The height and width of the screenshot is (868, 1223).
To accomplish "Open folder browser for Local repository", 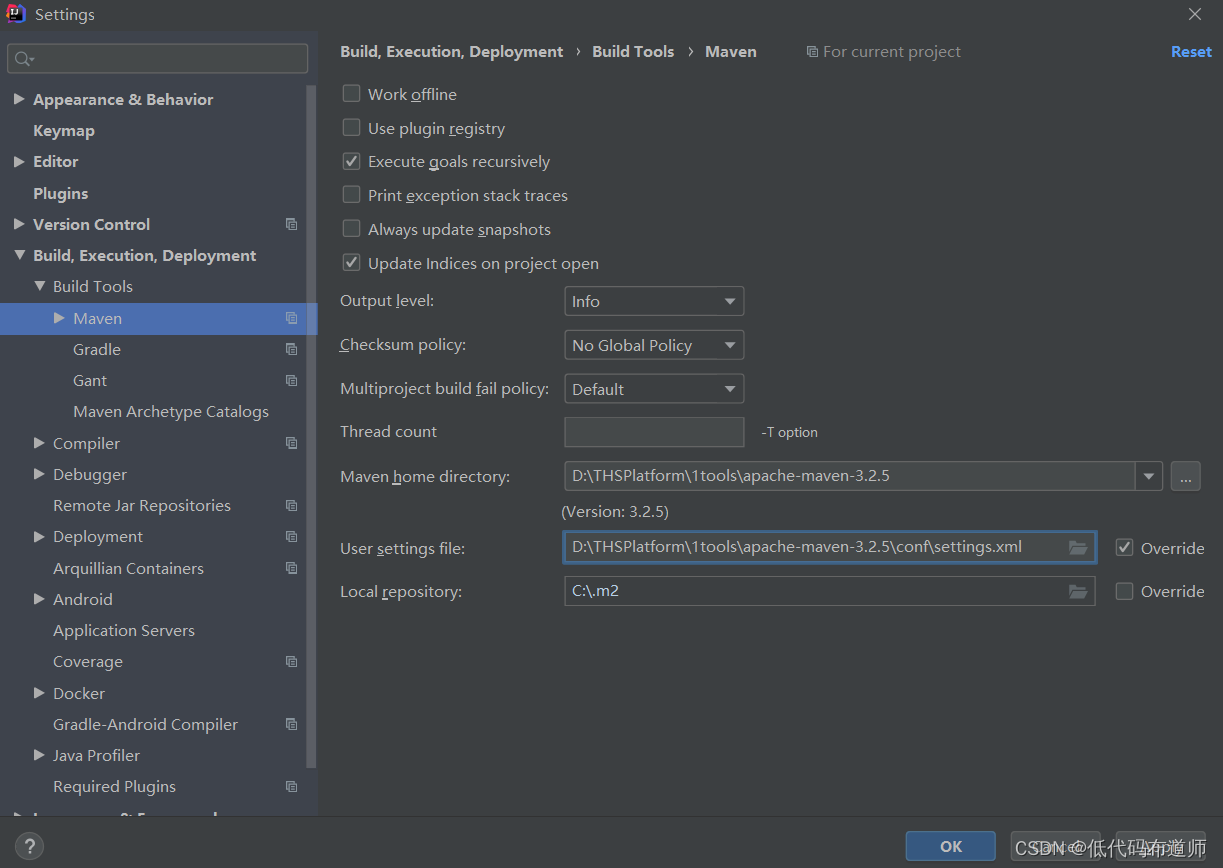I will 1078,591.
